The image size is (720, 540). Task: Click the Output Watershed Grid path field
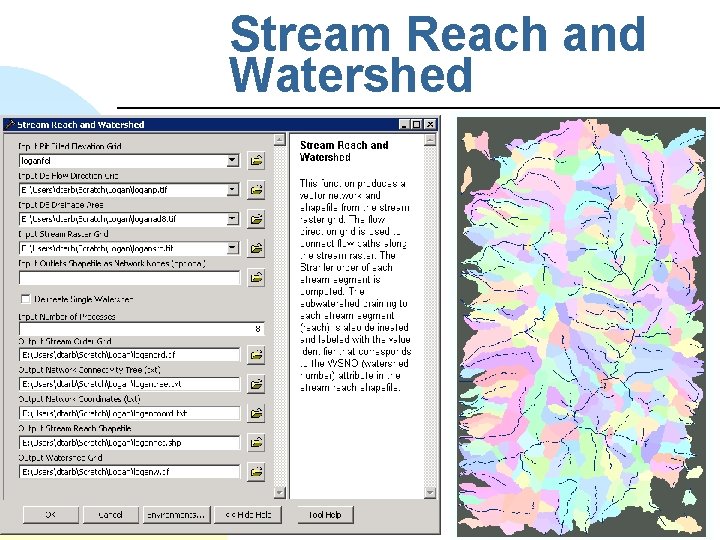click(129, 472)
